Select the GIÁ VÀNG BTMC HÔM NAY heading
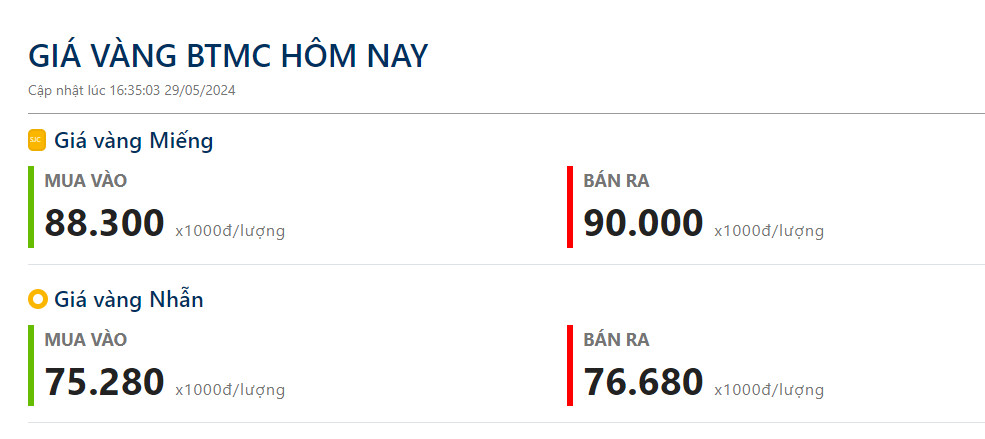The image size is (985, 439). coord(228,56)
